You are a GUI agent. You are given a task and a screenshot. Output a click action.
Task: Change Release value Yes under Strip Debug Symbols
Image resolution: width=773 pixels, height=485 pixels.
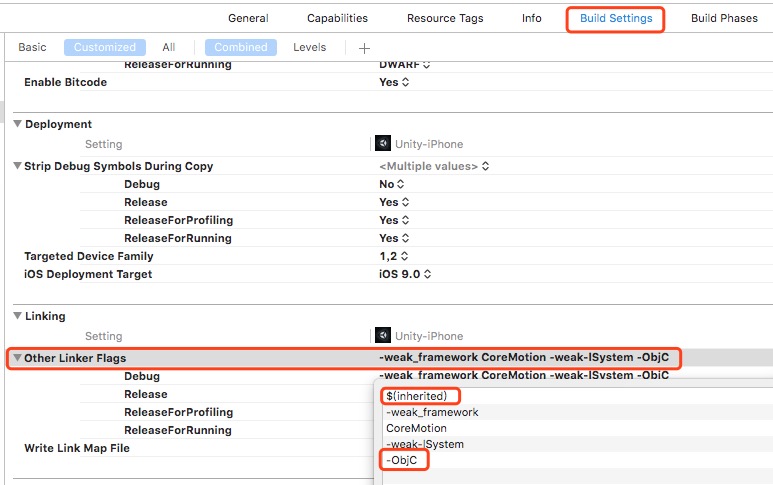(394, 202)
